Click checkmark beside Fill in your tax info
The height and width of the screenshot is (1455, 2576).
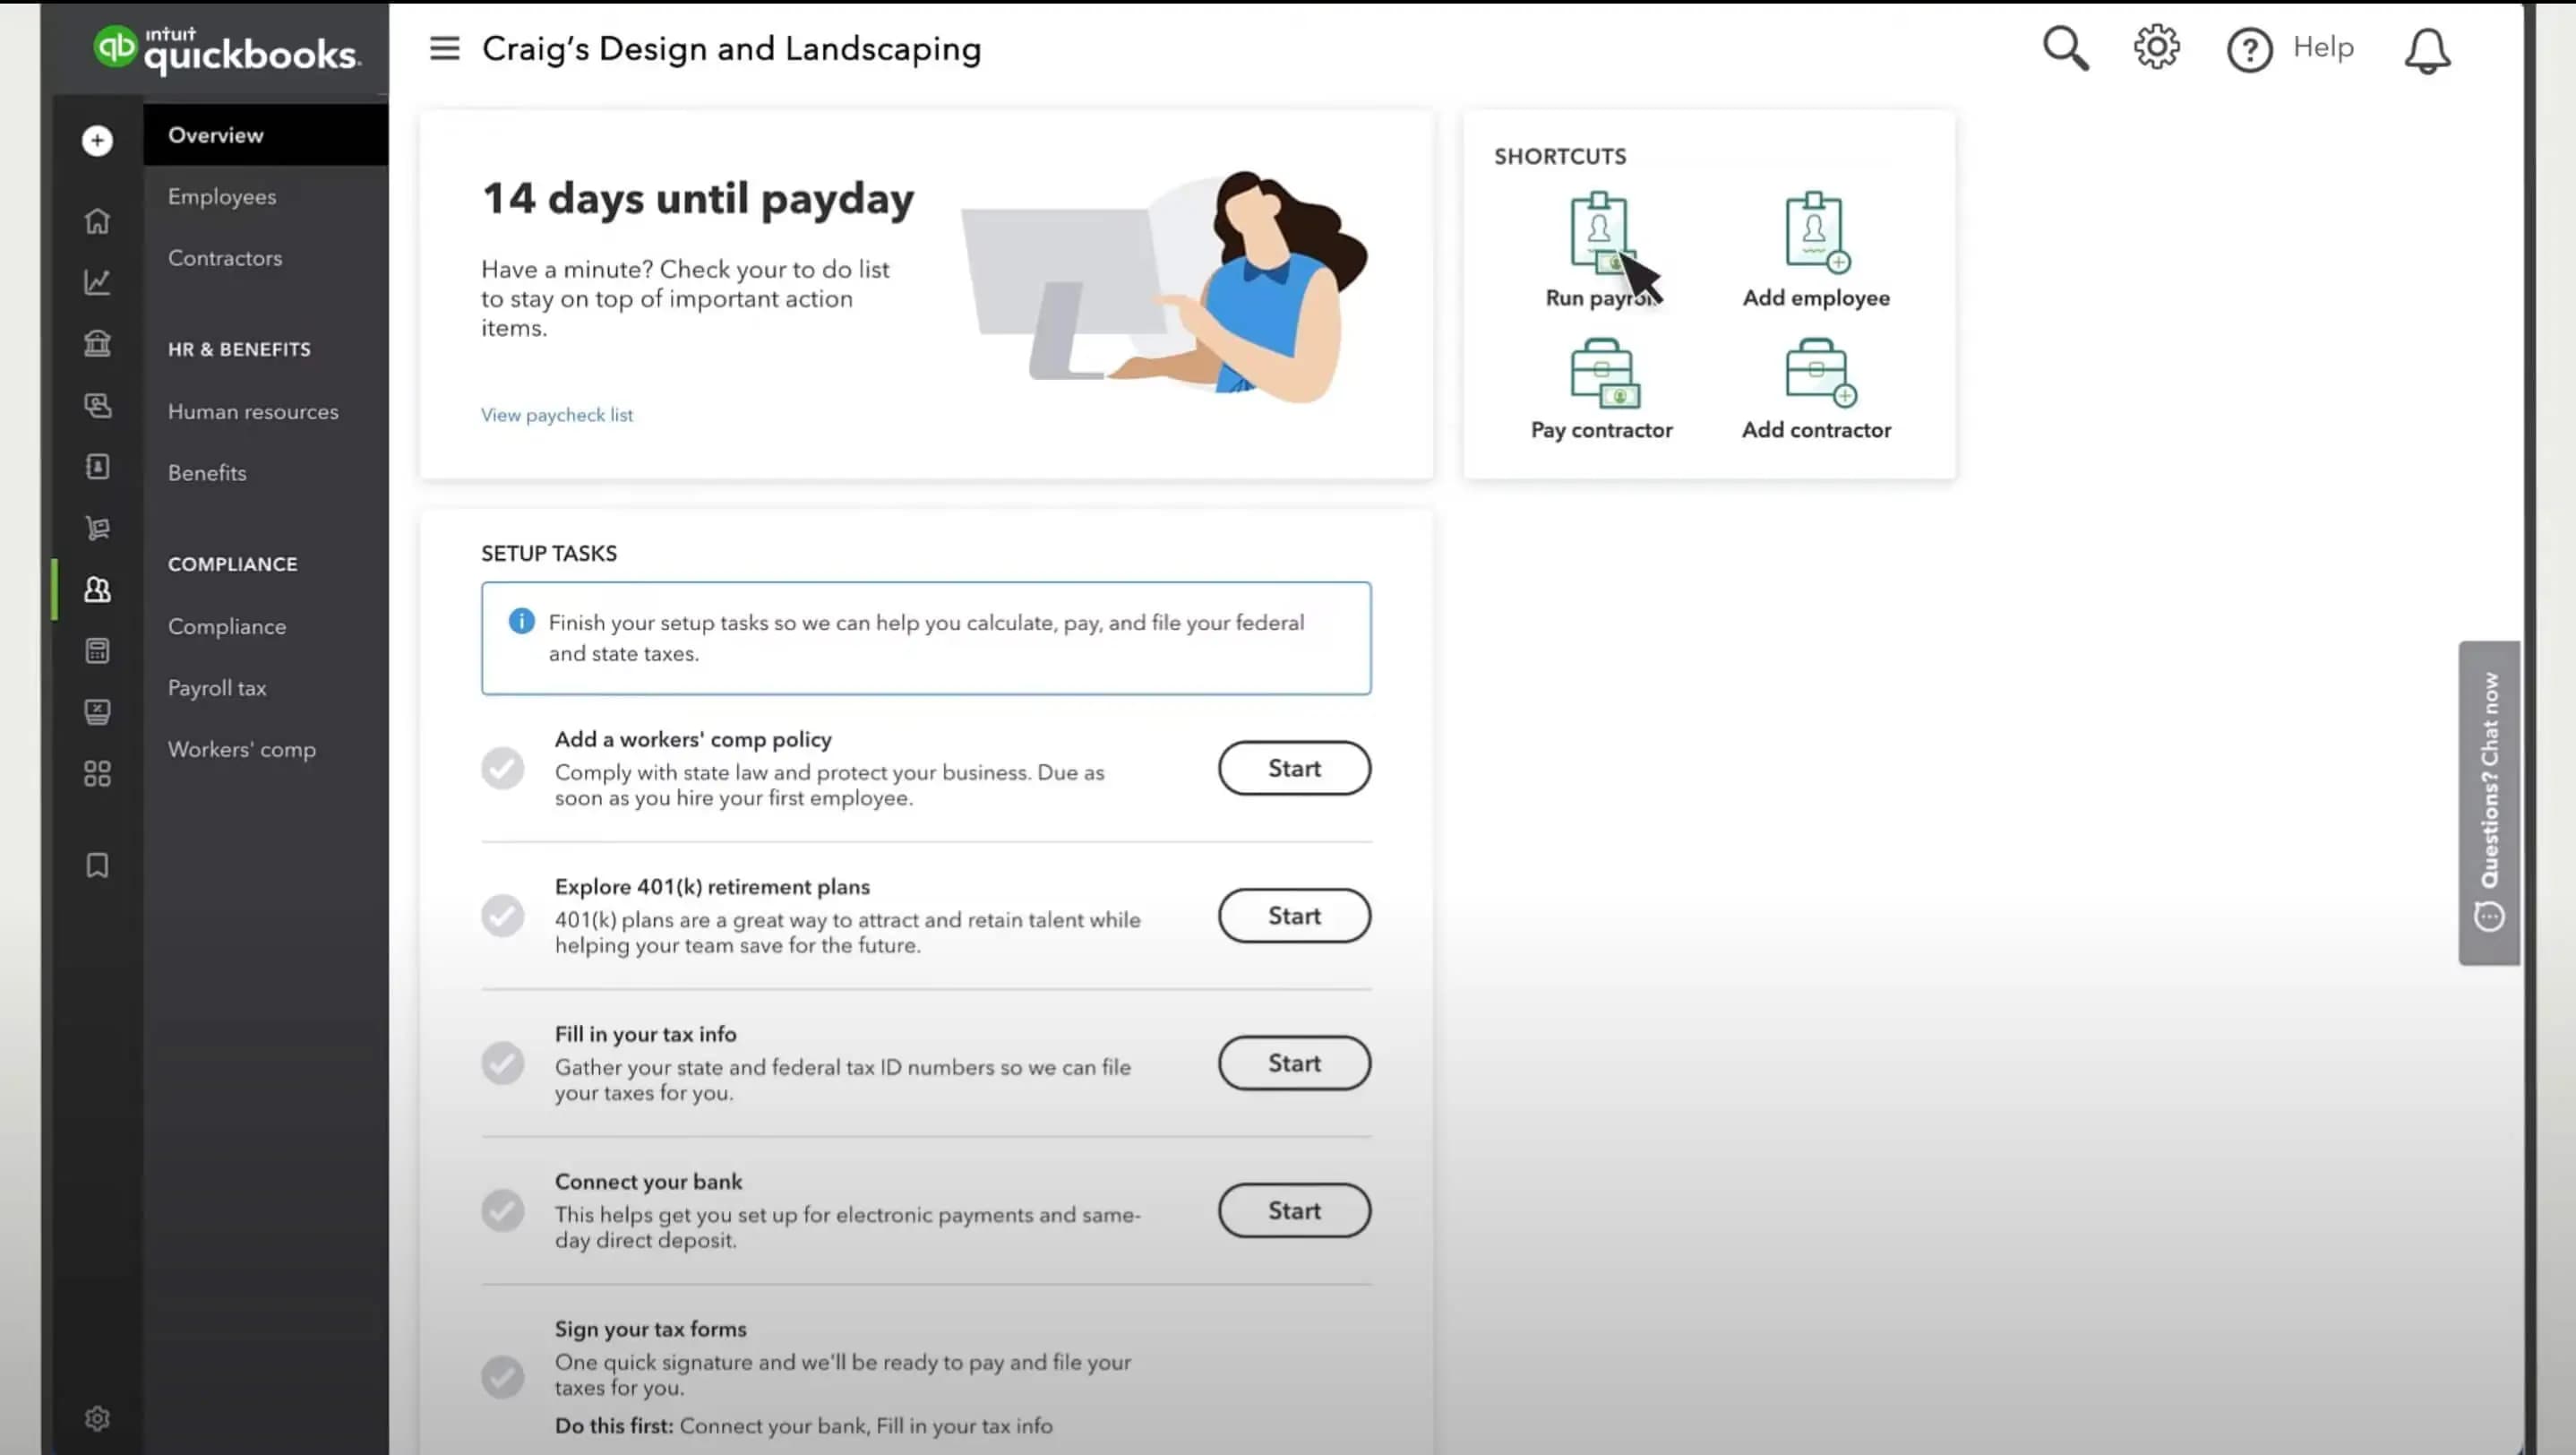tap(502, 1063)
